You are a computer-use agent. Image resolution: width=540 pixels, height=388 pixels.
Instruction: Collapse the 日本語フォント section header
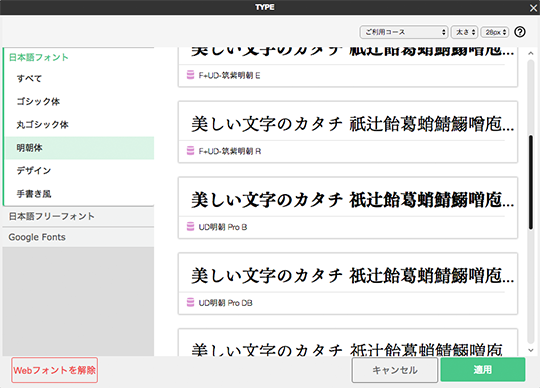tap(79, 57)
